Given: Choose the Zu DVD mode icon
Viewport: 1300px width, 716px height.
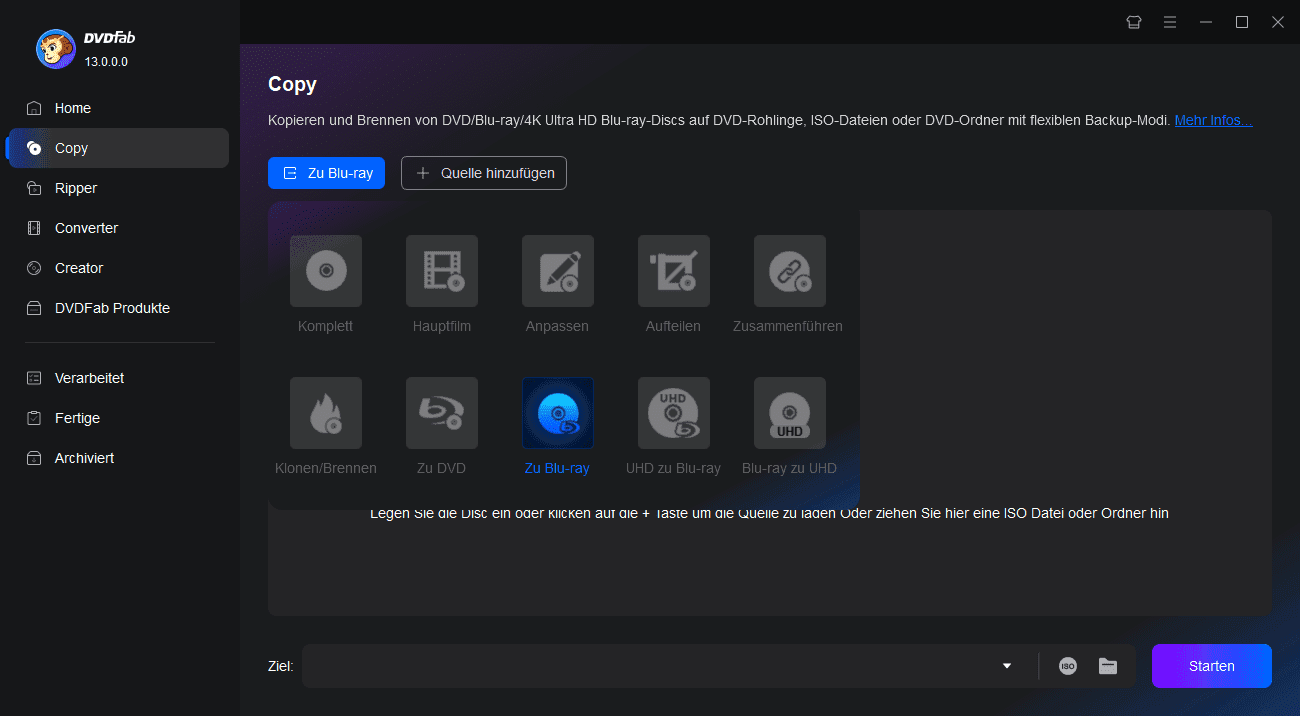Looking at the screenshot, I should (x=441, y=413).
